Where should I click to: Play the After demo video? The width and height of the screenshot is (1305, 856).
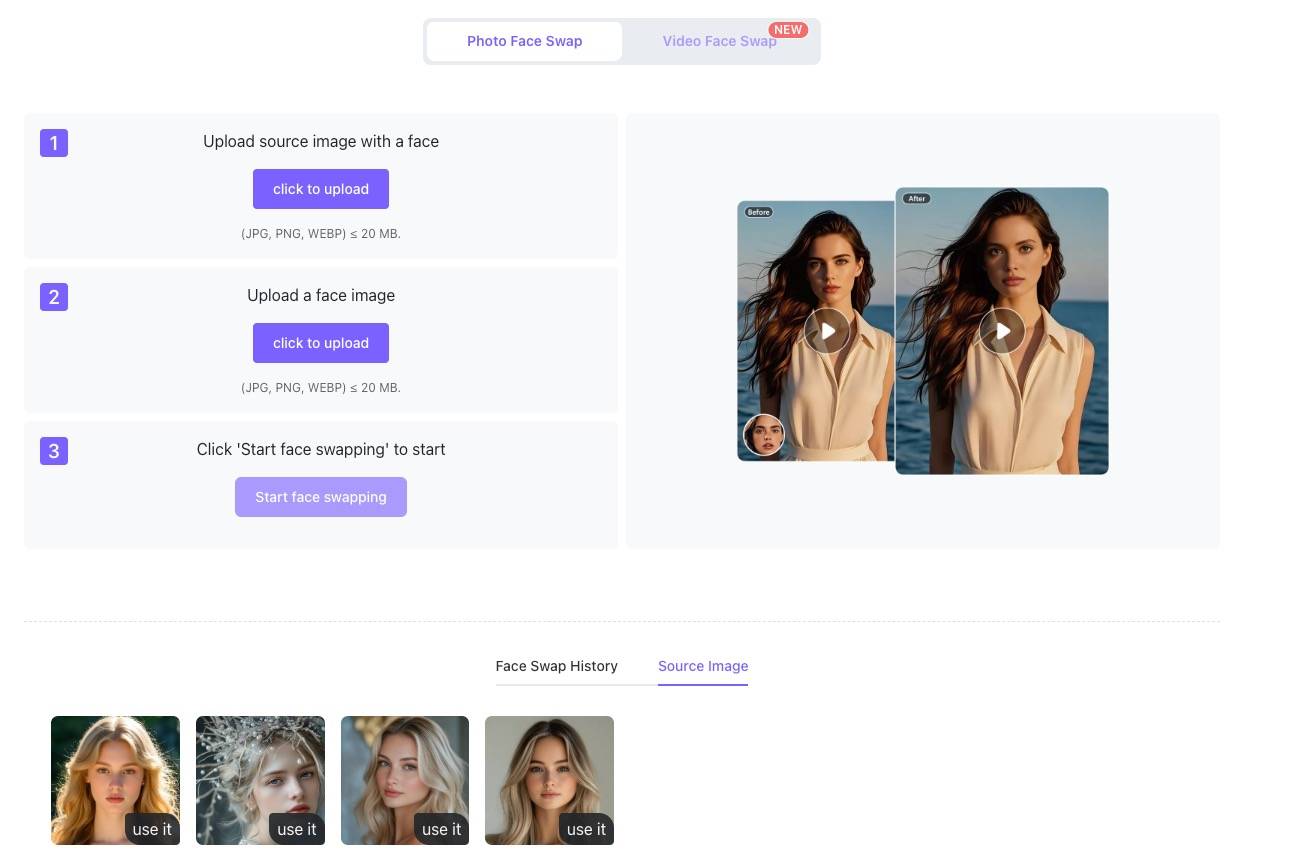(x=1001, y=330)
